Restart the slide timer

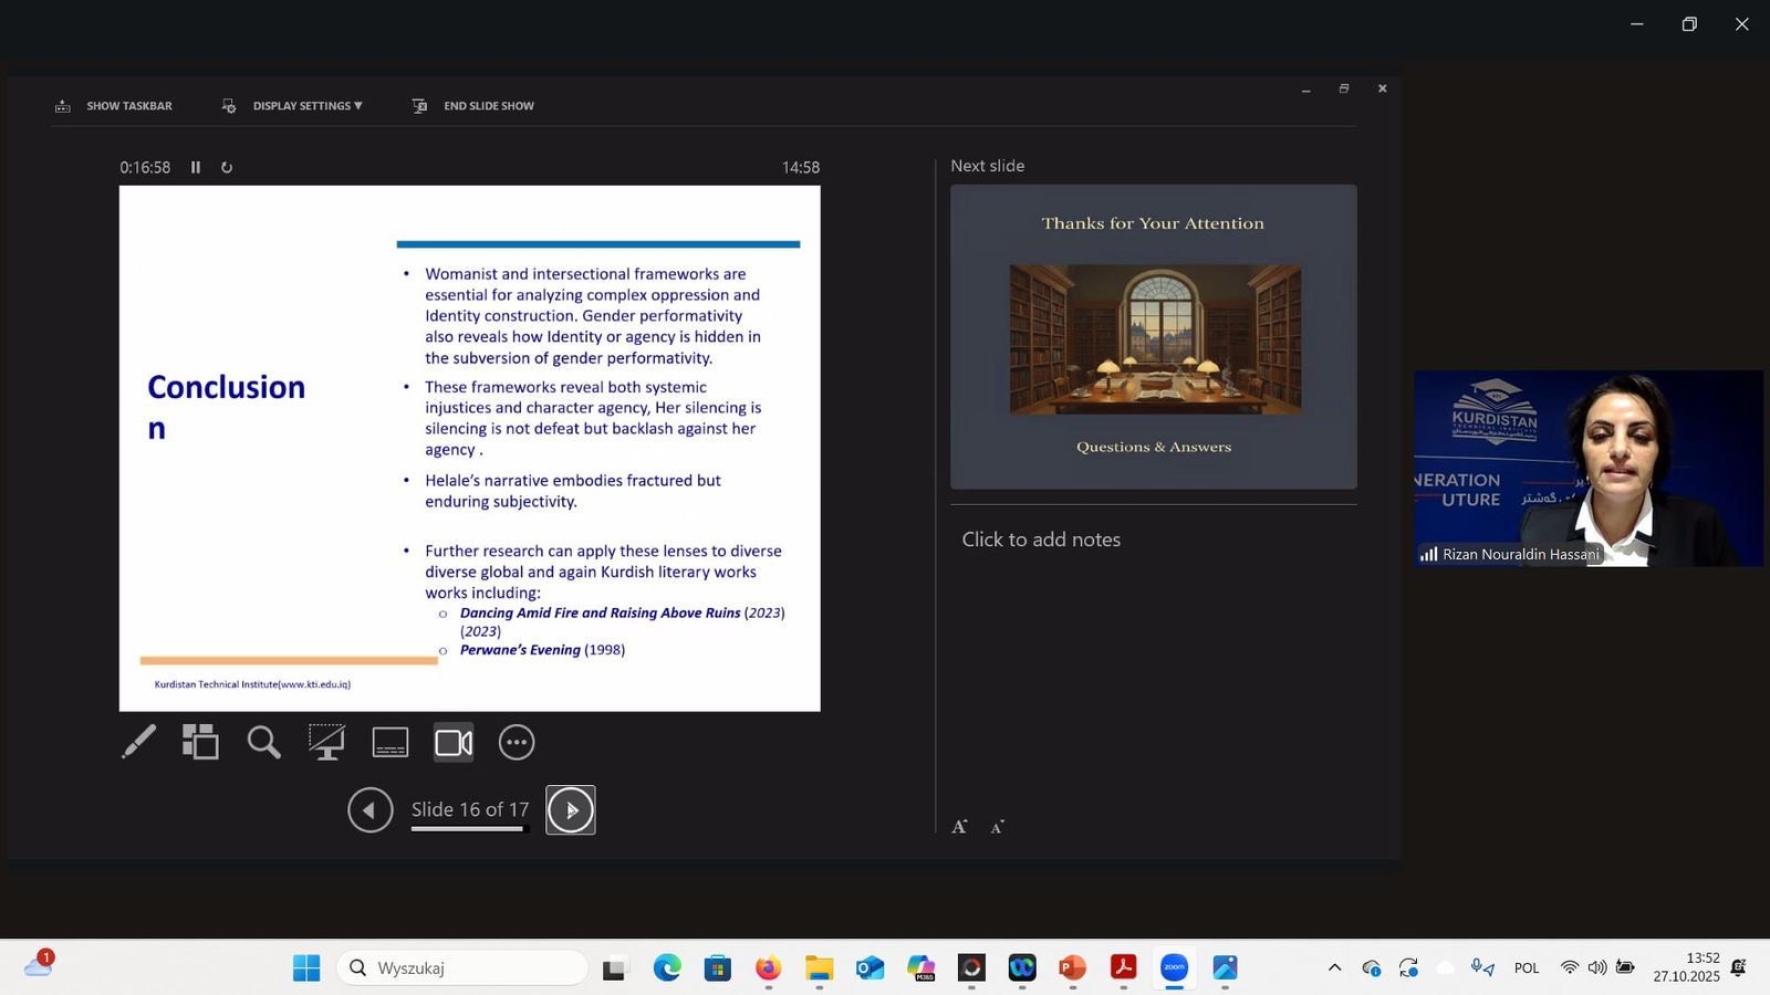click(x=227, y=167)
